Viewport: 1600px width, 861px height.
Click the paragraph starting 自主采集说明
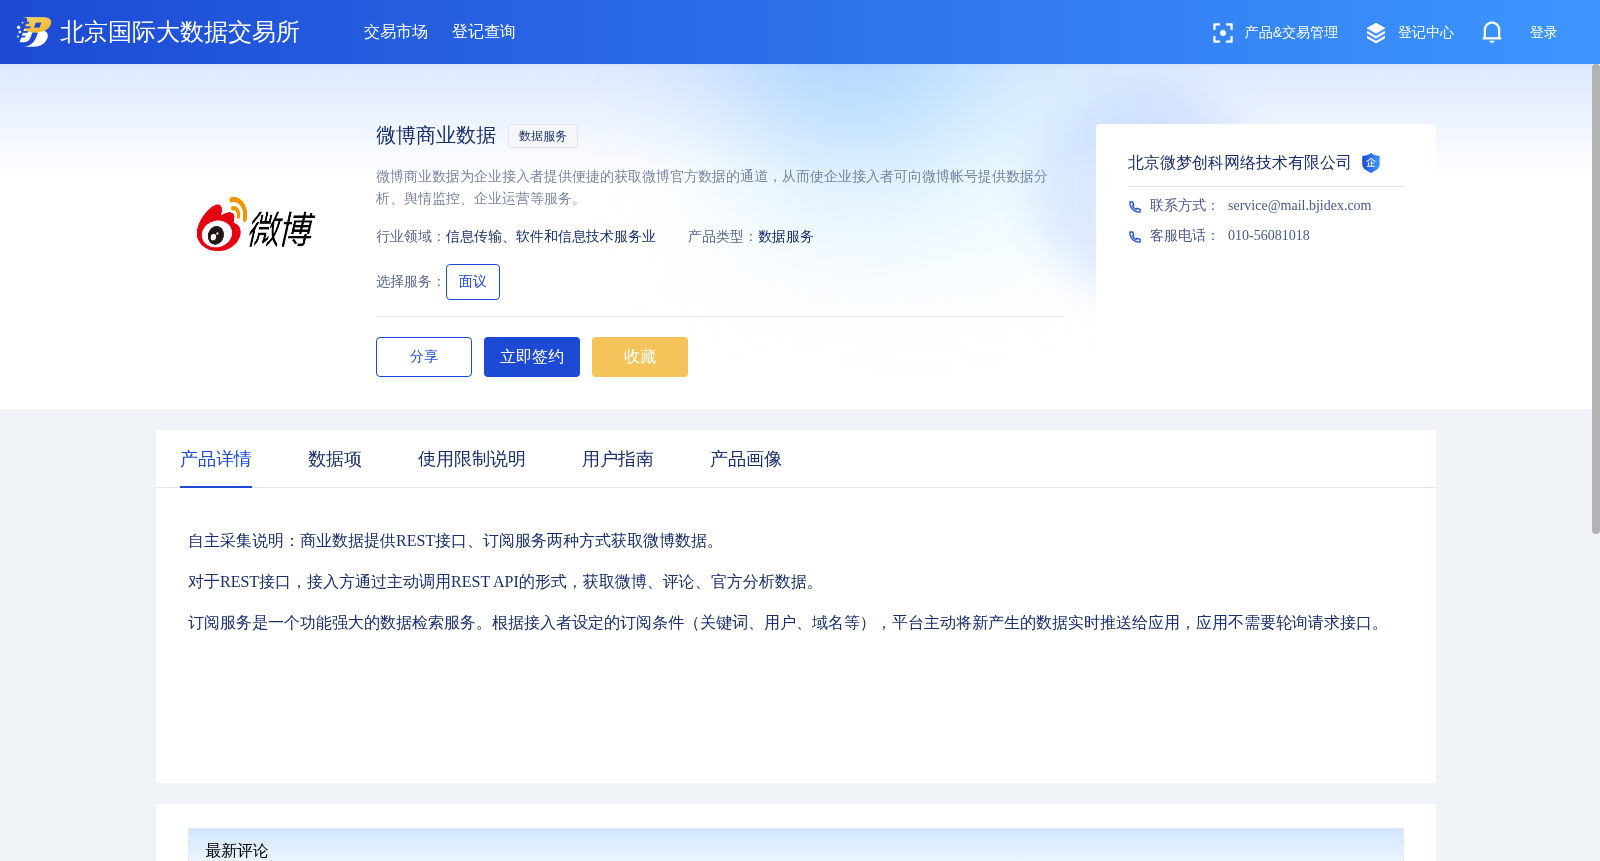pos(455,541)
